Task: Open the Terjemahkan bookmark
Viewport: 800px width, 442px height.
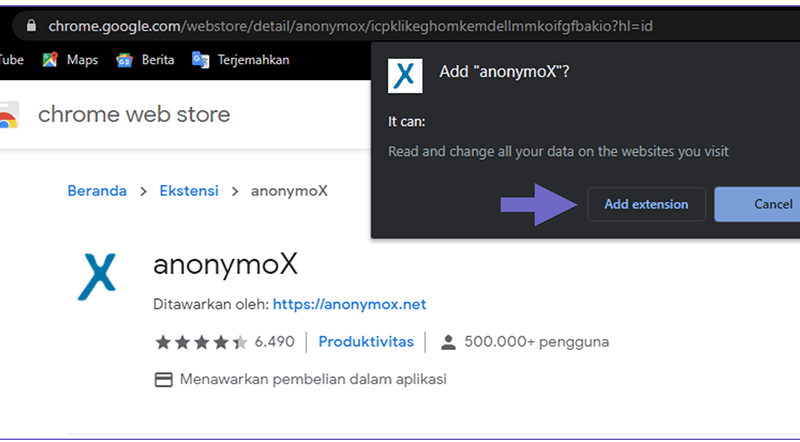Action: click(x=240, y=60)
